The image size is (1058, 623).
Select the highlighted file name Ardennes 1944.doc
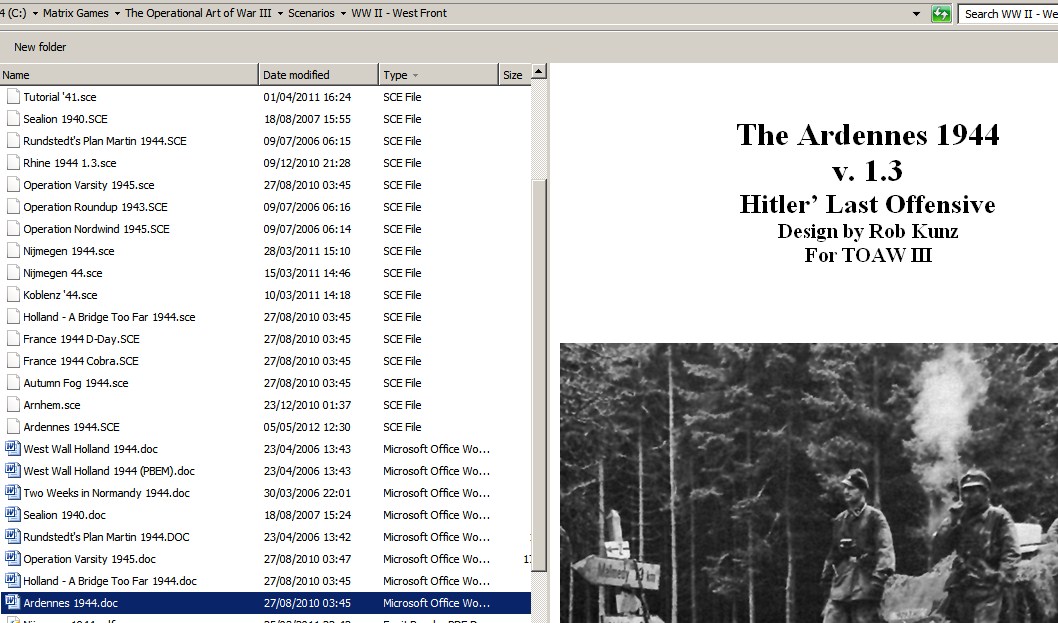[x=70, y=603]
